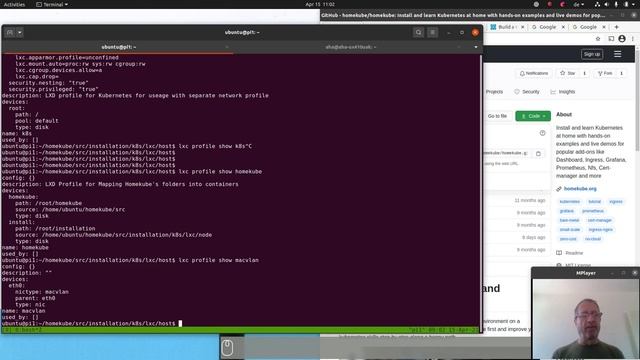640x360 pixels.
Task: Click the grafana topic tag
Action: point(567,211)
